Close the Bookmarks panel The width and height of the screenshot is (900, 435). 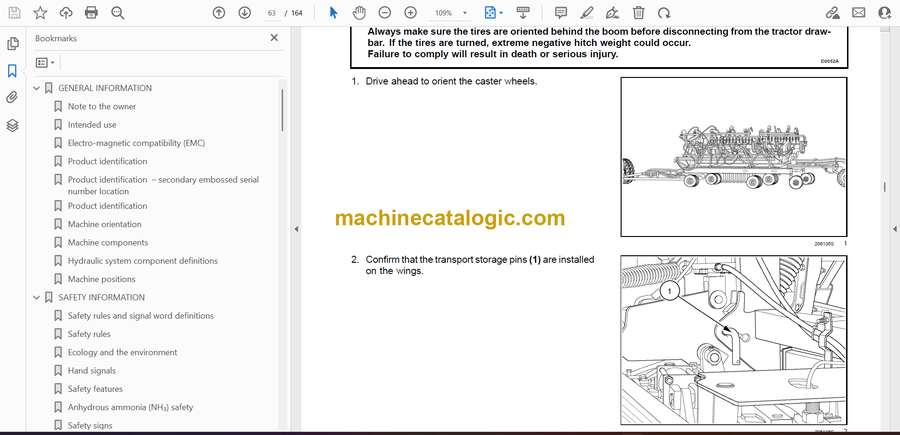coord(274,38)
